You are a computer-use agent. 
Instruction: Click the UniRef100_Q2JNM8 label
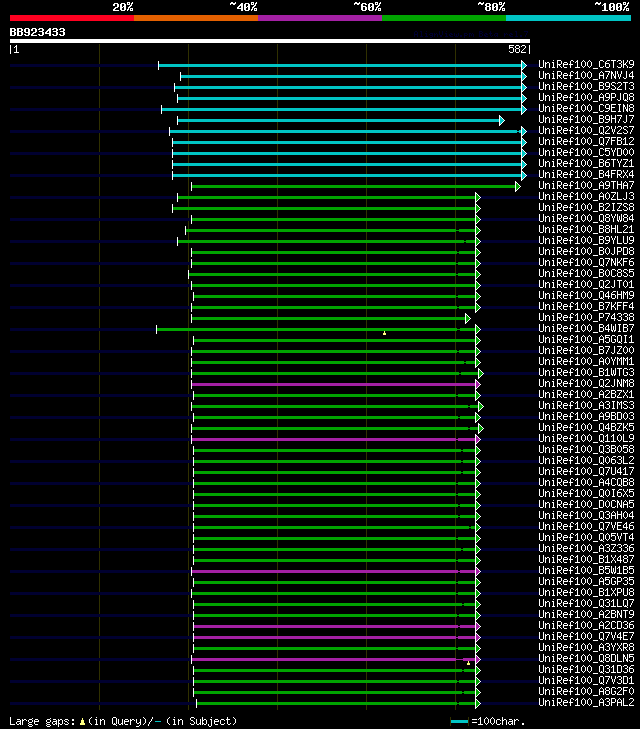tap(586, 384)
